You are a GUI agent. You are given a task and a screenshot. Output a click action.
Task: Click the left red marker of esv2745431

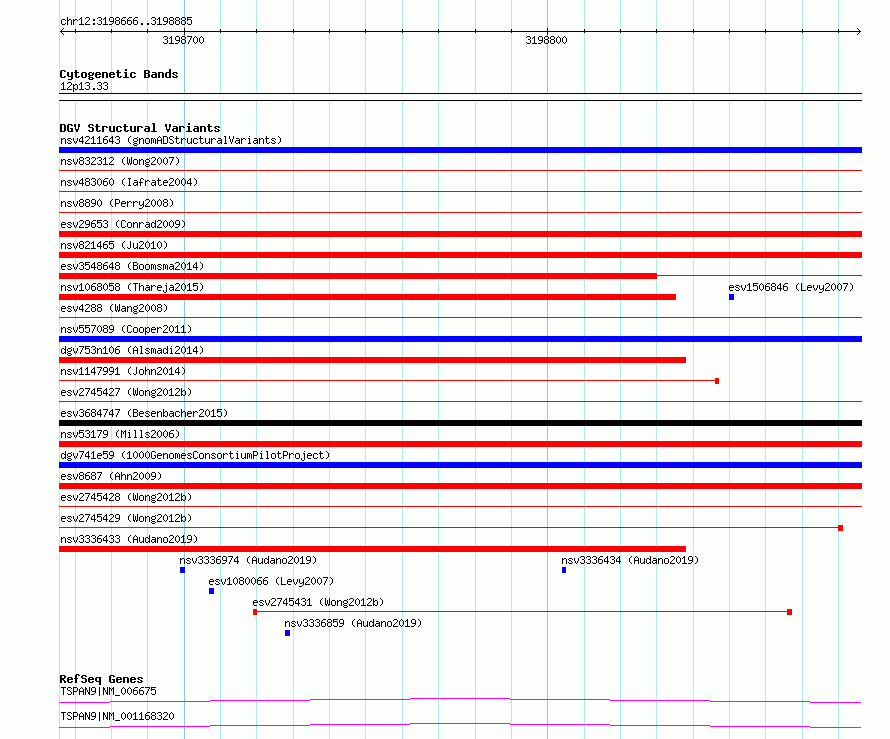point(255,612)
